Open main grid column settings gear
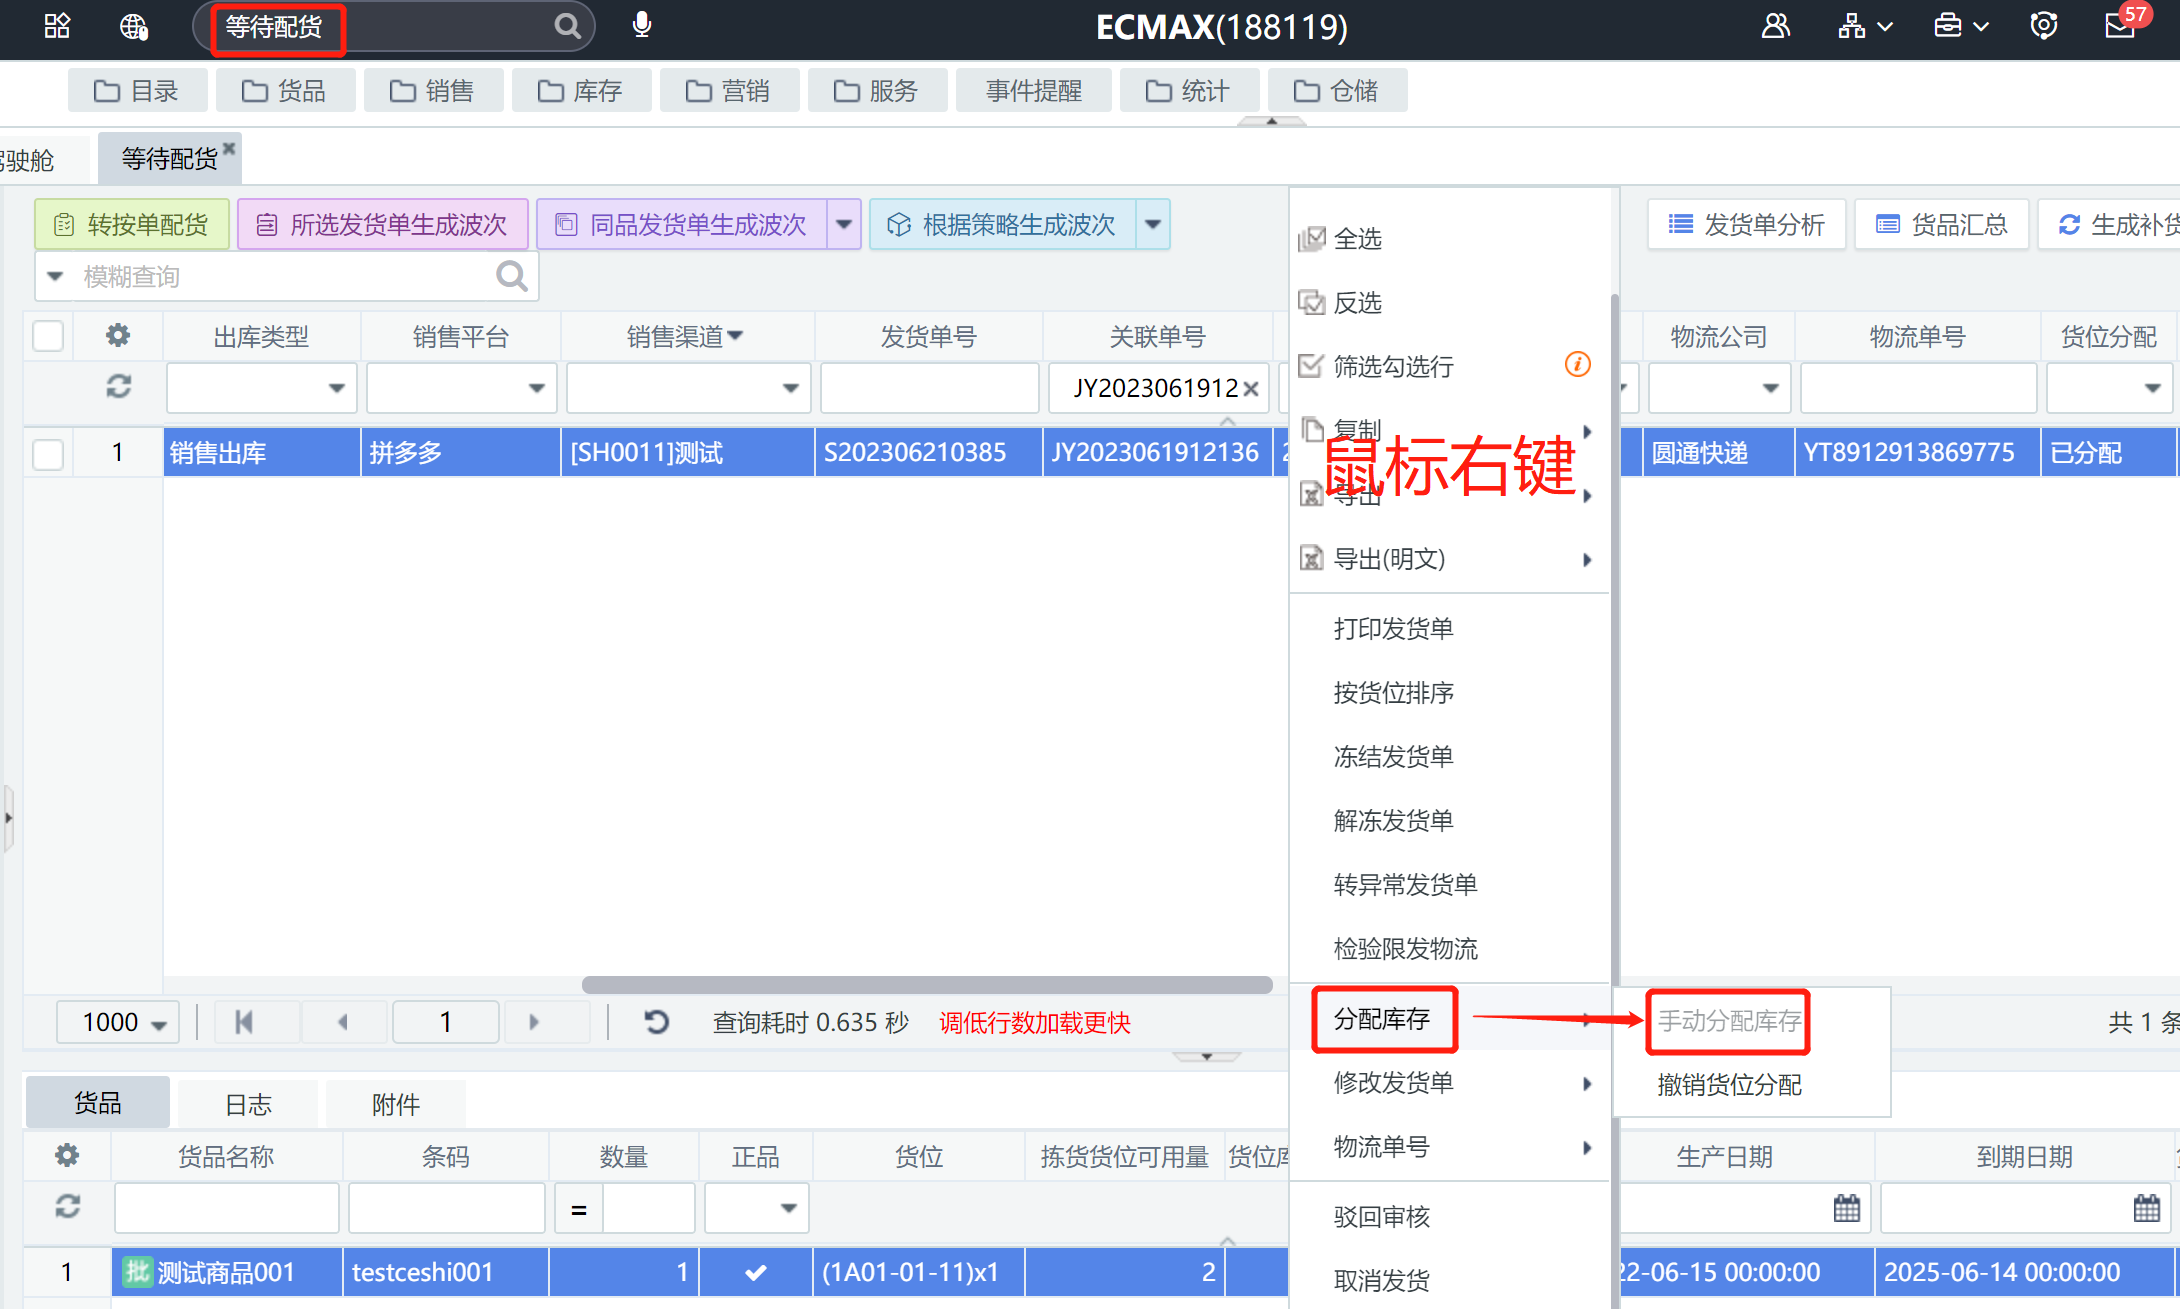Screen dimensions: 2180x1309 click(x=118, y=336)
